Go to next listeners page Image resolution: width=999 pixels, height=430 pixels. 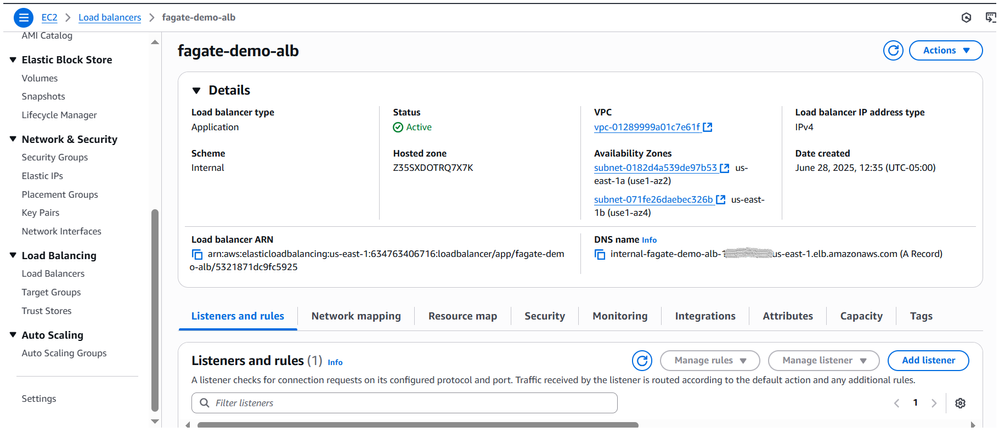click(x=934, y=403)
